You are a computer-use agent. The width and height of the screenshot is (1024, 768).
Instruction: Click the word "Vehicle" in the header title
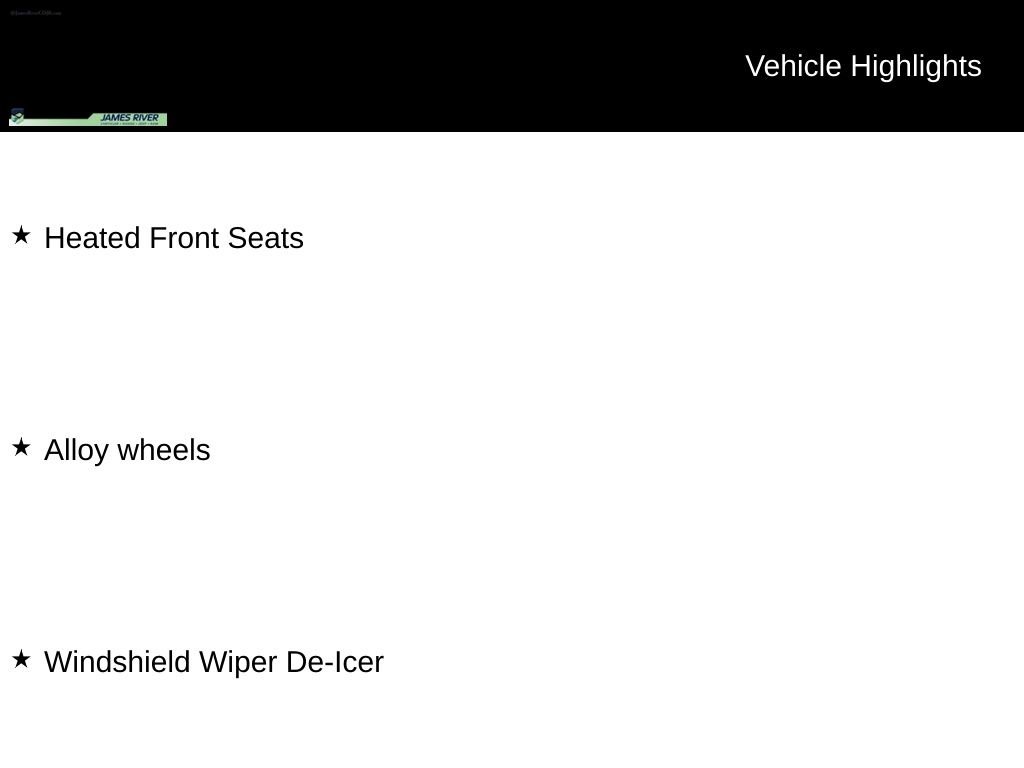click(794, 66)
